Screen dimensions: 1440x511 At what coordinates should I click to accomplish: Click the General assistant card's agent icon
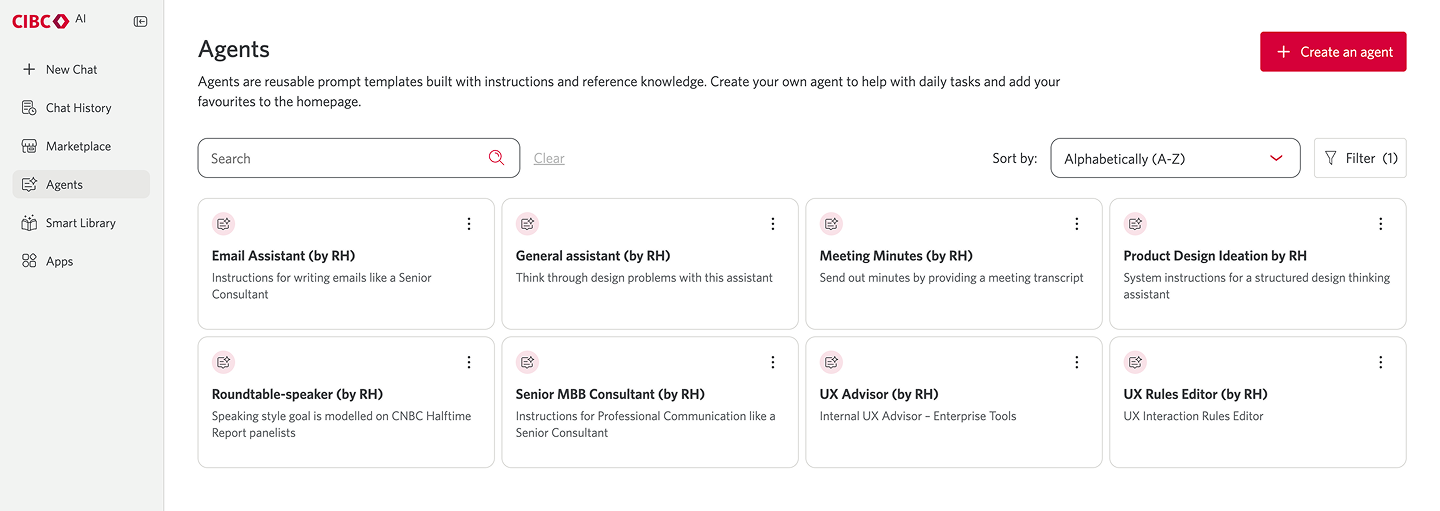528,224
